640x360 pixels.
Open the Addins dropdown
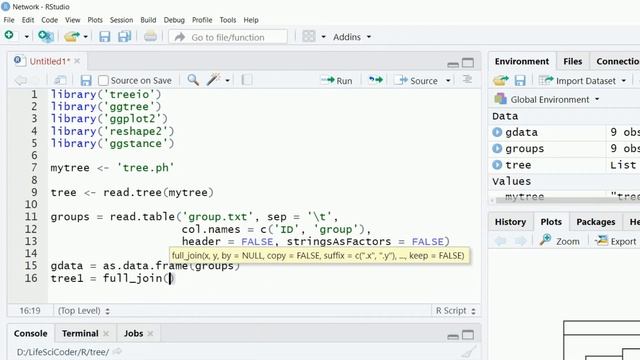[x=352, y=37]
